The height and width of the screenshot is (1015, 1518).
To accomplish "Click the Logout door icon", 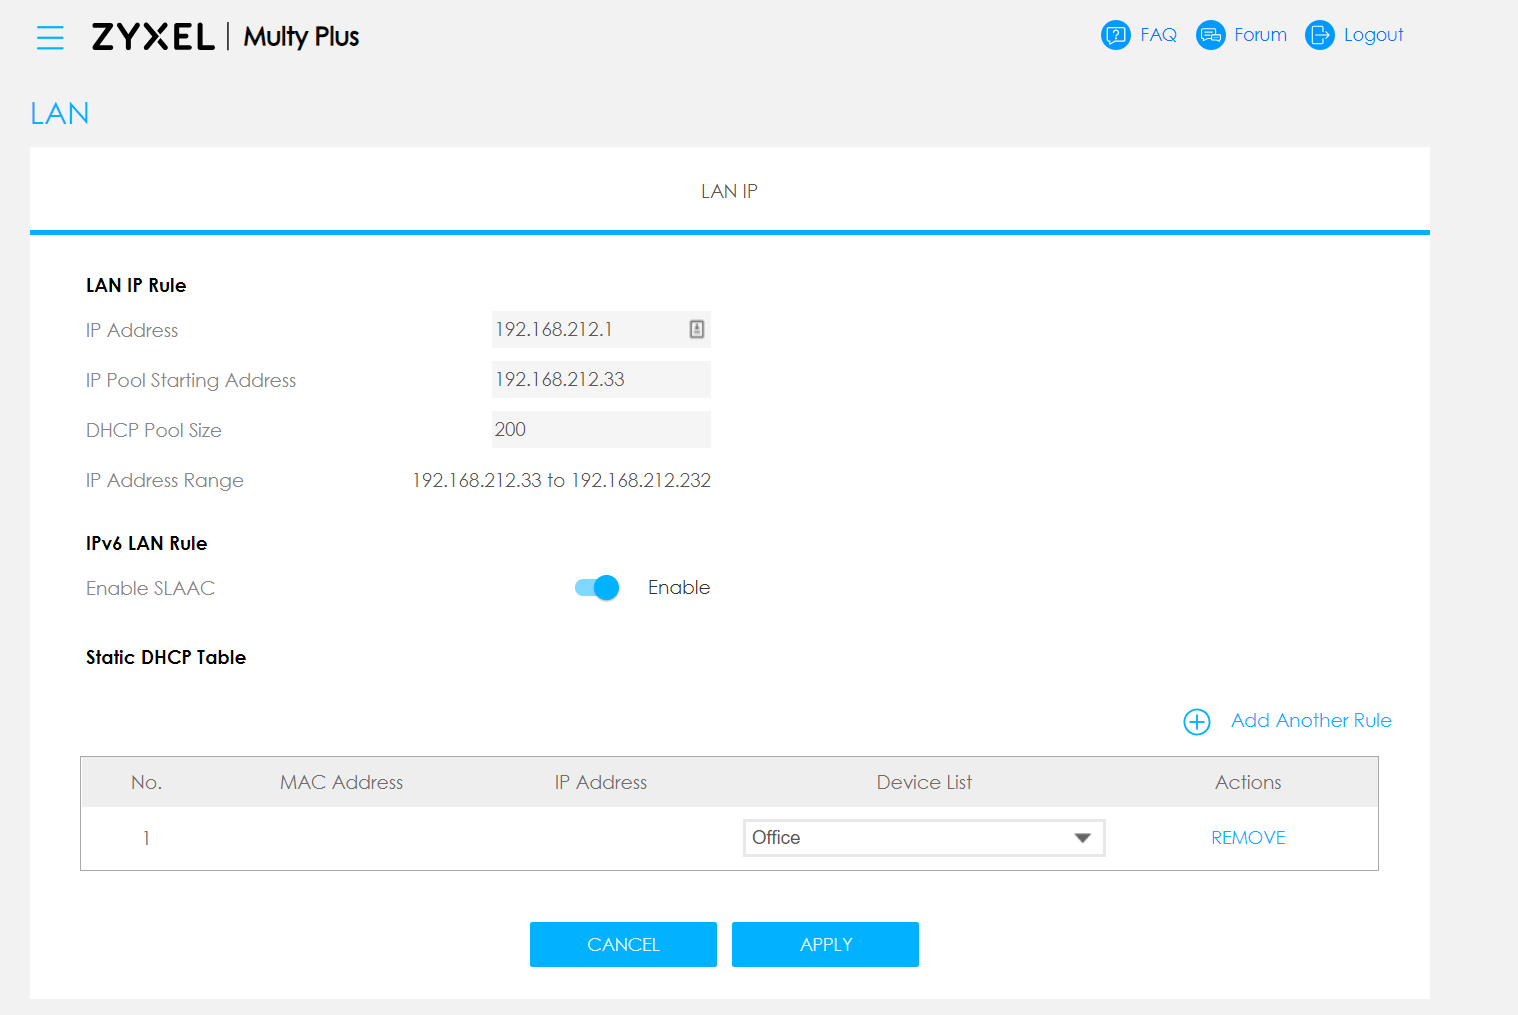I will tap(1319, 35).
